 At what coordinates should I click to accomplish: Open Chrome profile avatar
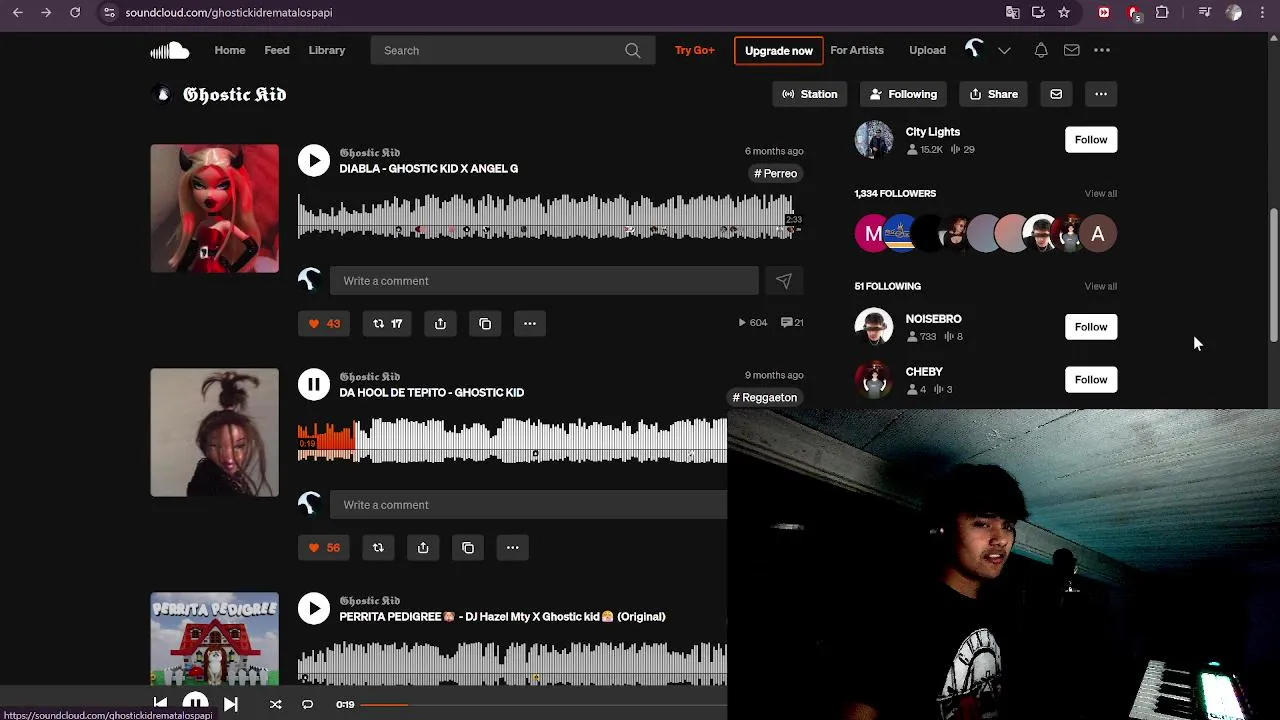point(1234,12)
